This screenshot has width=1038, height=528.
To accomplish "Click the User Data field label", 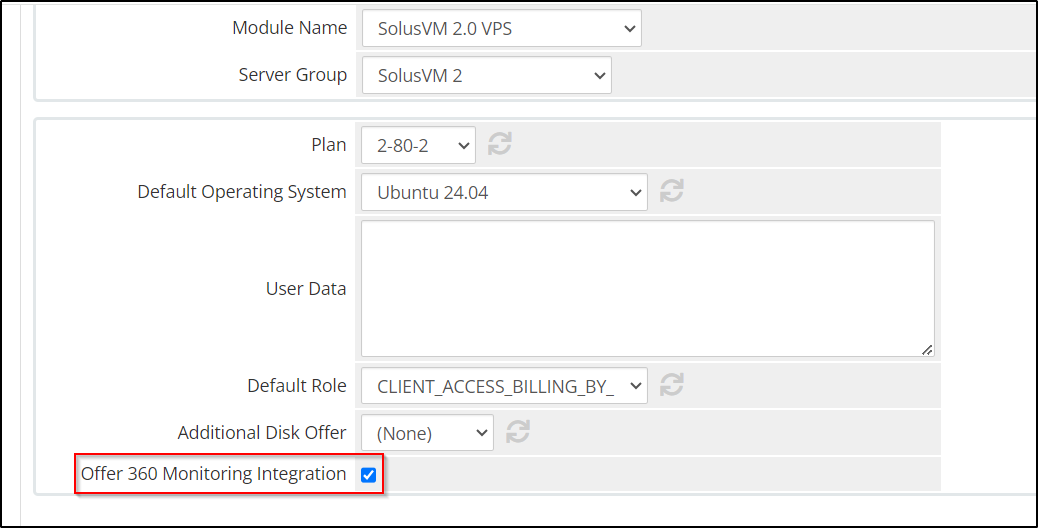I will pyautogui.click(x=306, y=289).
